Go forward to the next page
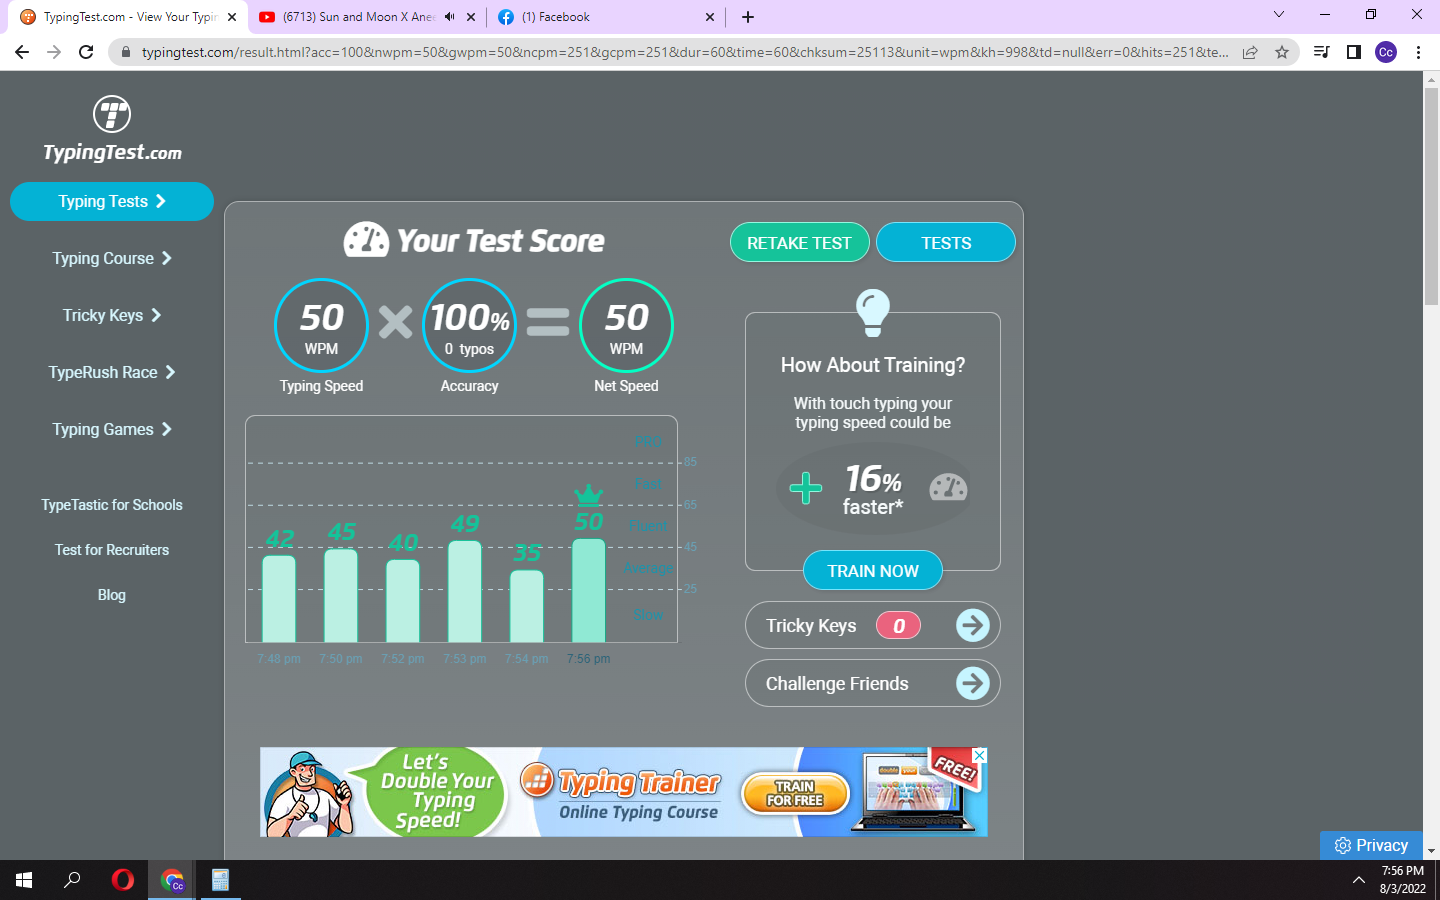This screenshot has height=900, width=1440. coord(54,52)
